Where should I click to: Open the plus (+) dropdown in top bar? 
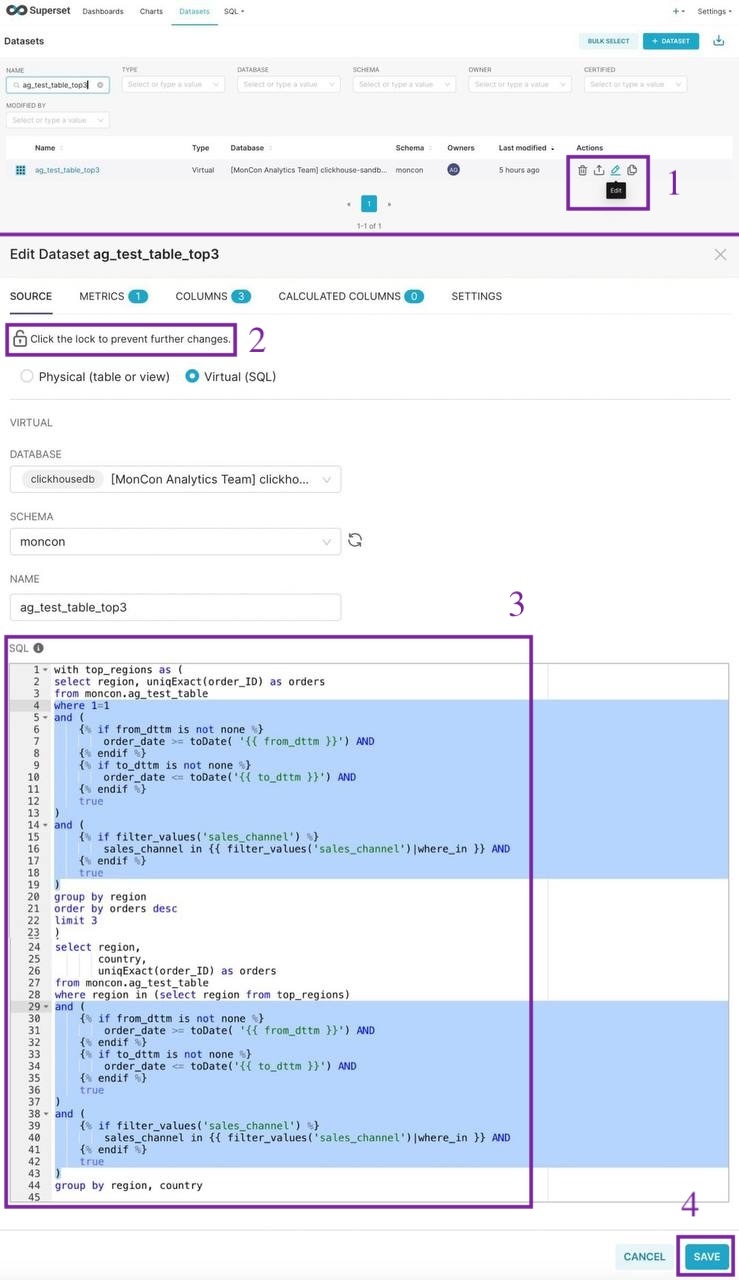(680, 11)
